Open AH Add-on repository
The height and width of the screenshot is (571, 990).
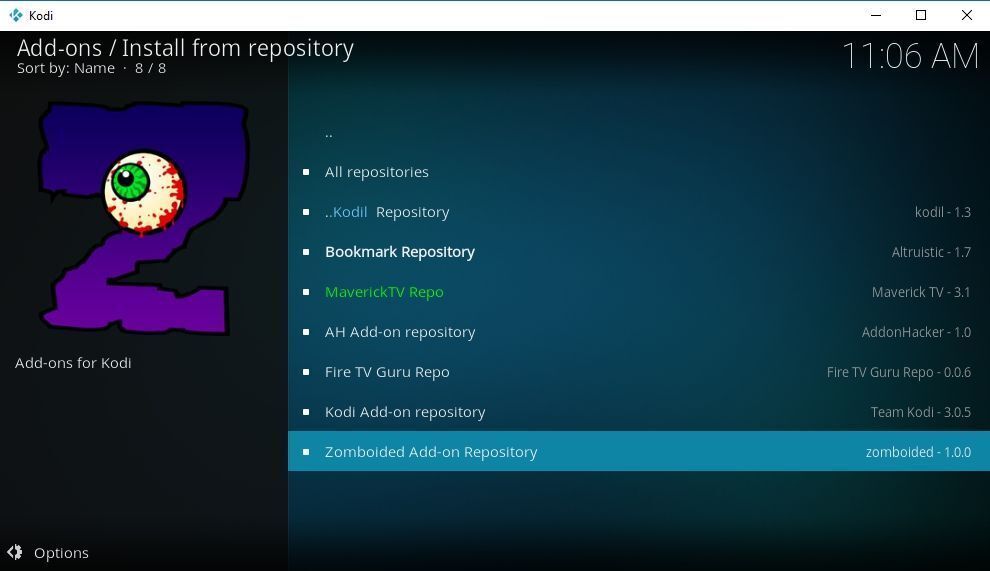tap(638, 332)
